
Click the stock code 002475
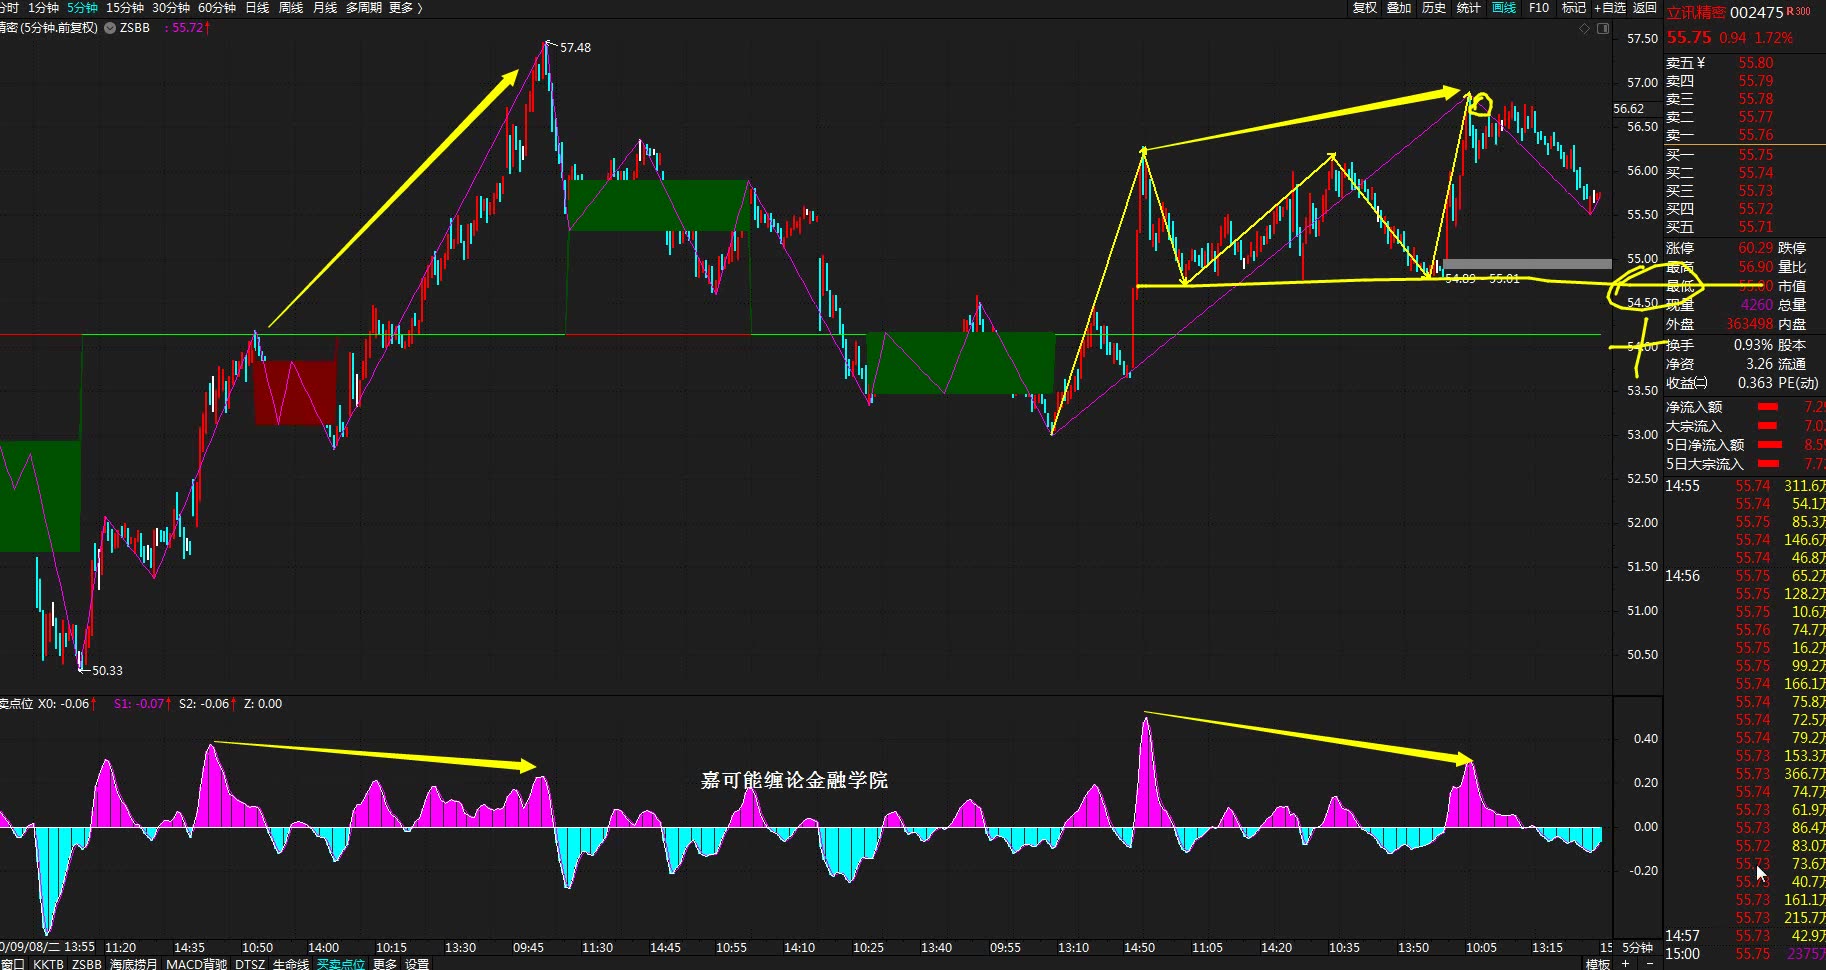[1757, 13]
